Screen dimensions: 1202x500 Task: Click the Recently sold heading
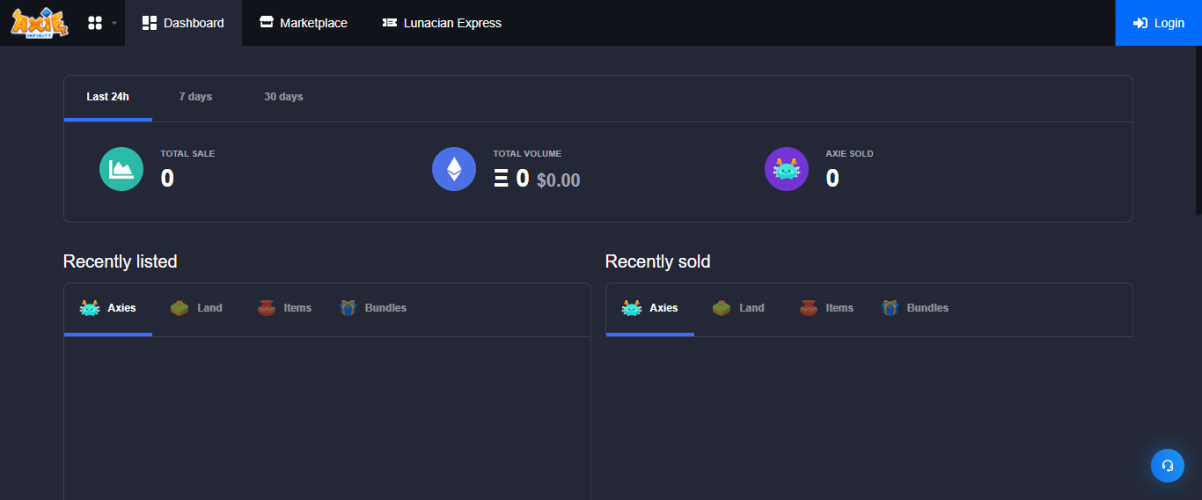click(658, 262)
